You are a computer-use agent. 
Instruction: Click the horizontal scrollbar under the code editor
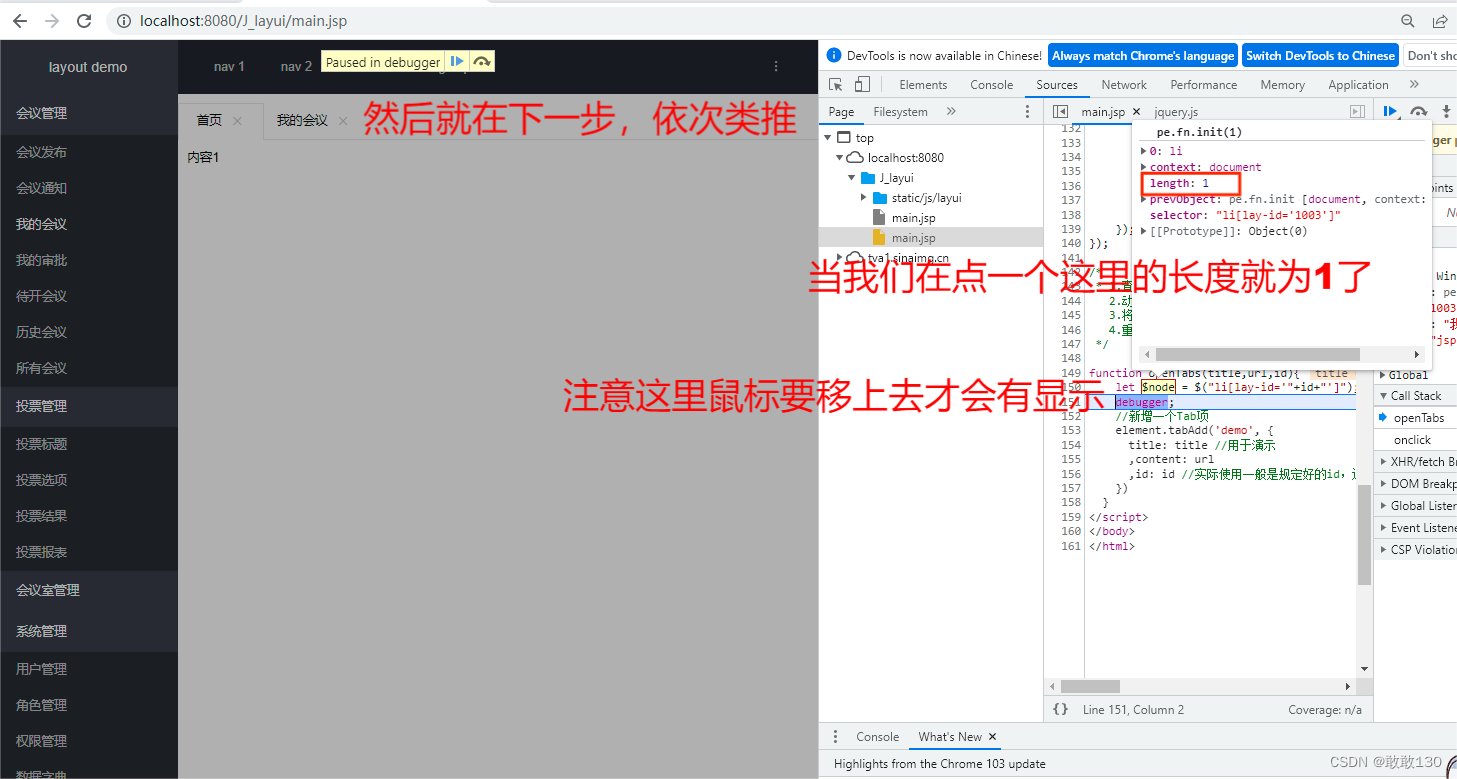point(1091,687)
